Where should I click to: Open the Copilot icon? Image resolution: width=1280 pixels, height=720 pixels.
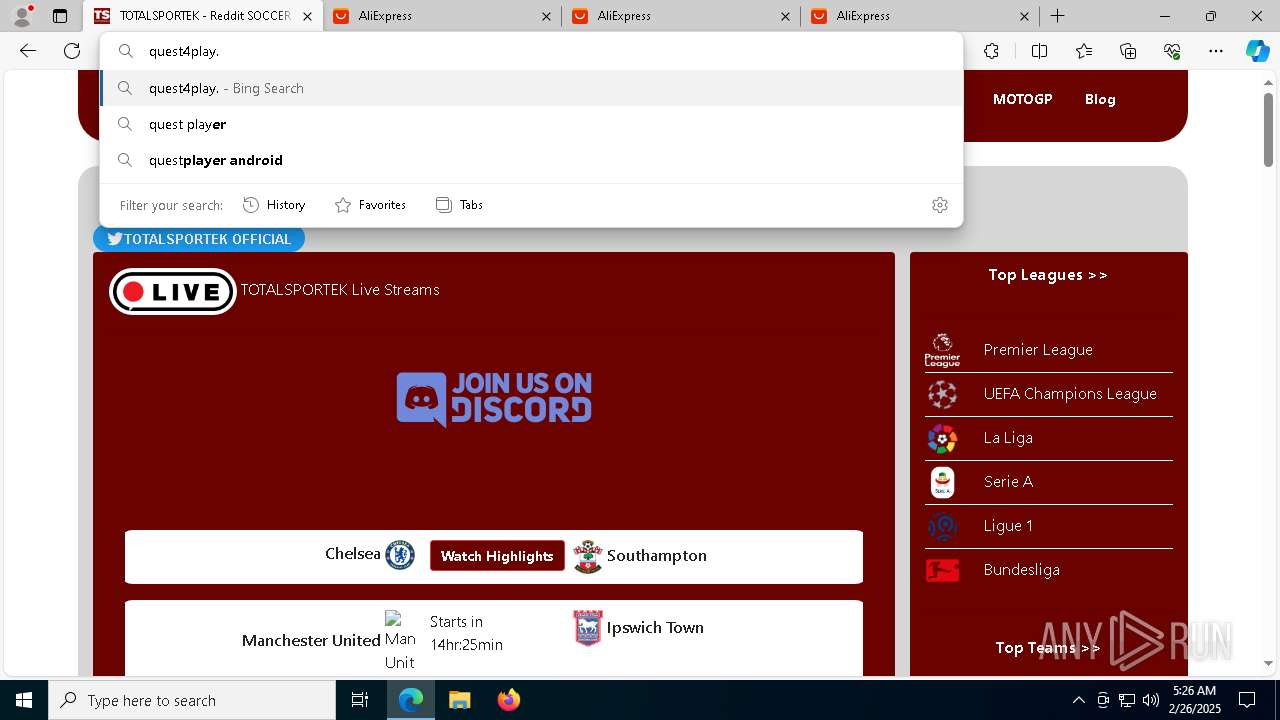[x=1257, y=51]
